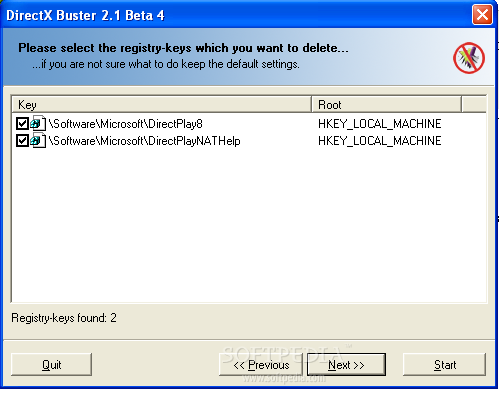Viewport: 499px width, 396px height.
Task: Sort the list by the Key column header
Action: click(162, 104)
